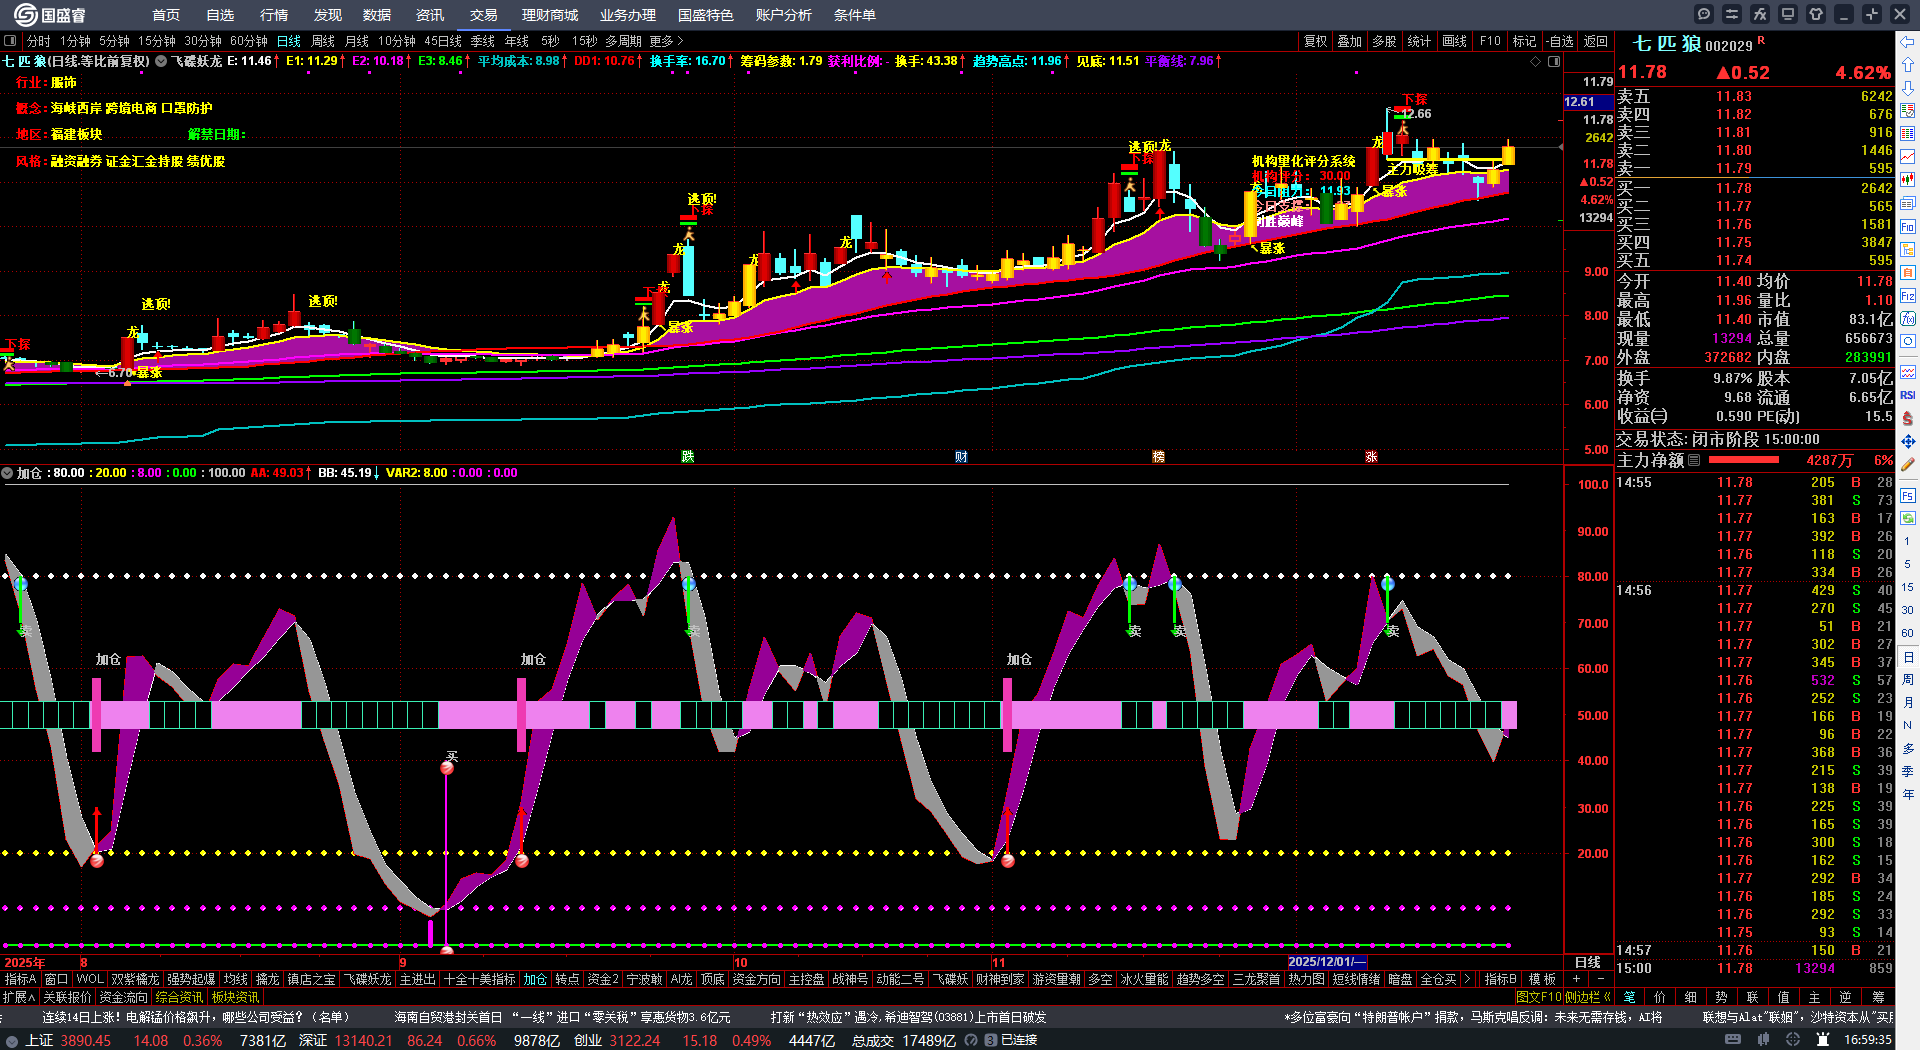The image size is (1920, 1050).
Task: Open the f(x) function icon in sidebar
Action: [x=1908, y=318]
